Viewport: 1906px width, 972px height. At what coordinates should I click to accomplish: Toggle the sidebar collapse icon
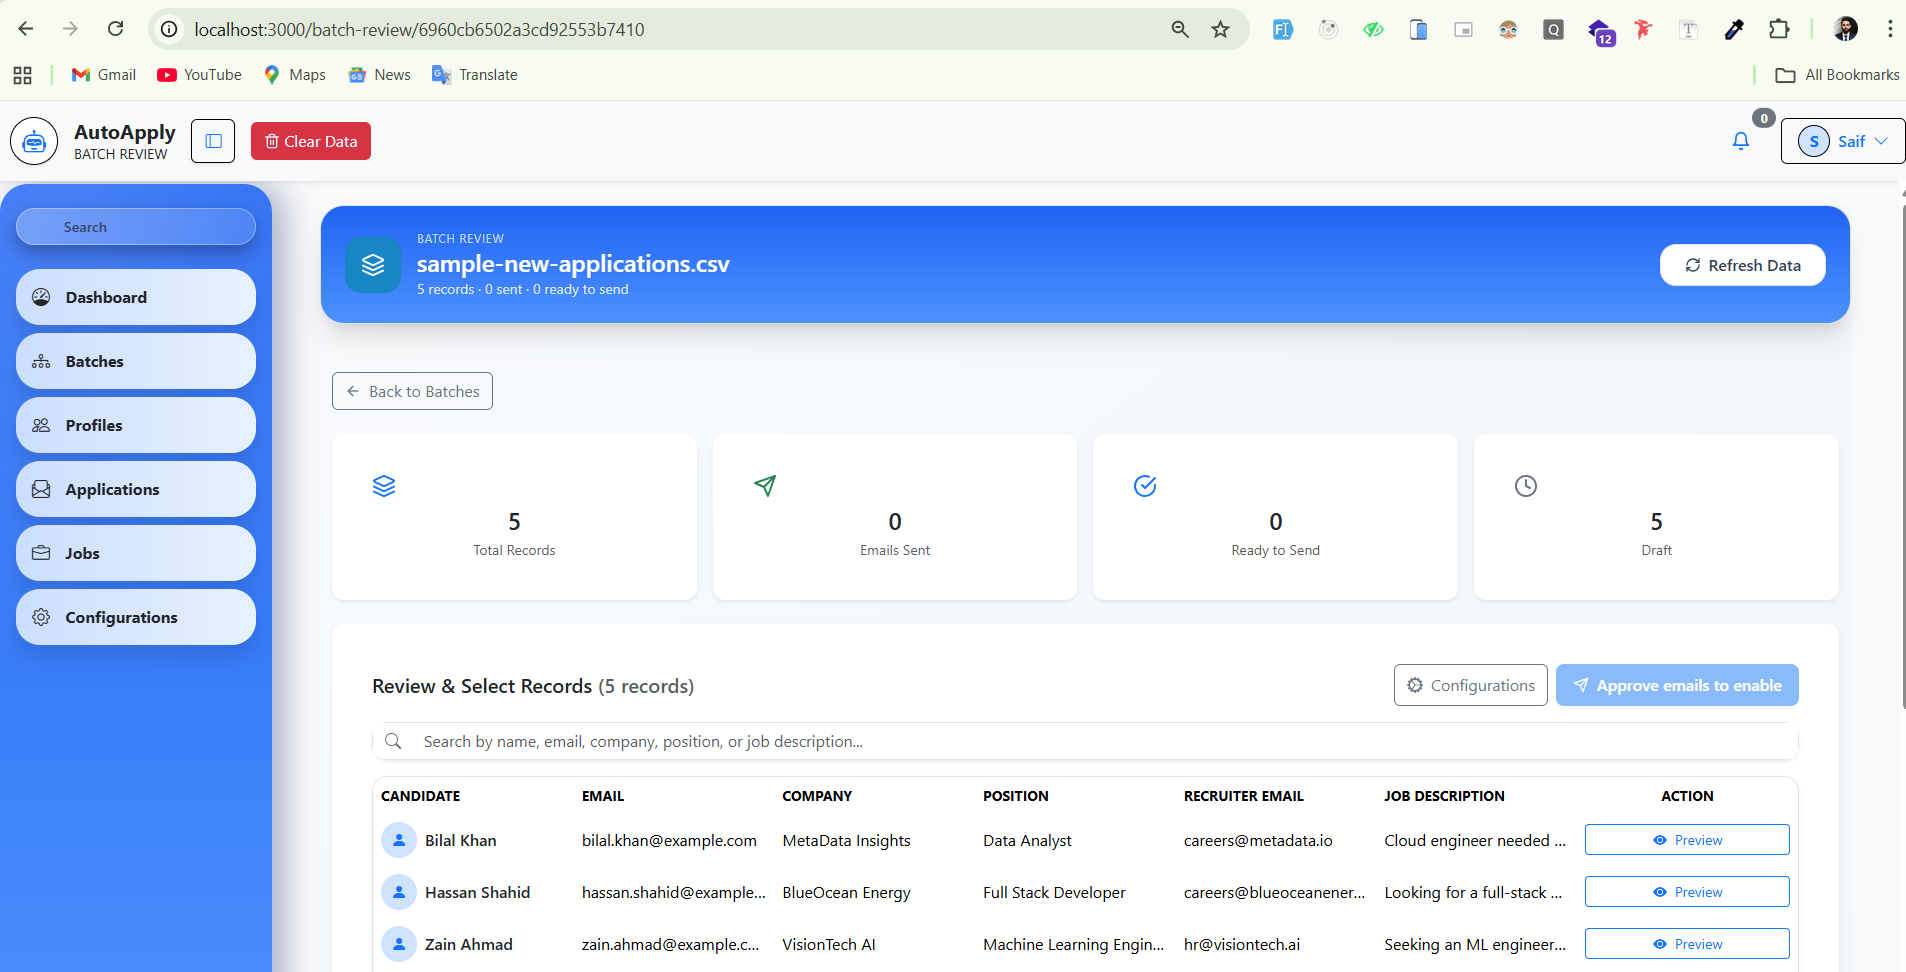(213, 141)
